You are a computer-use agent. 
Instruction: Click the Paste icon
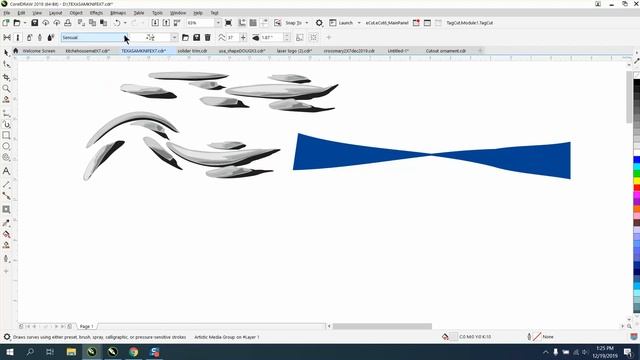(x=104, y=23)
